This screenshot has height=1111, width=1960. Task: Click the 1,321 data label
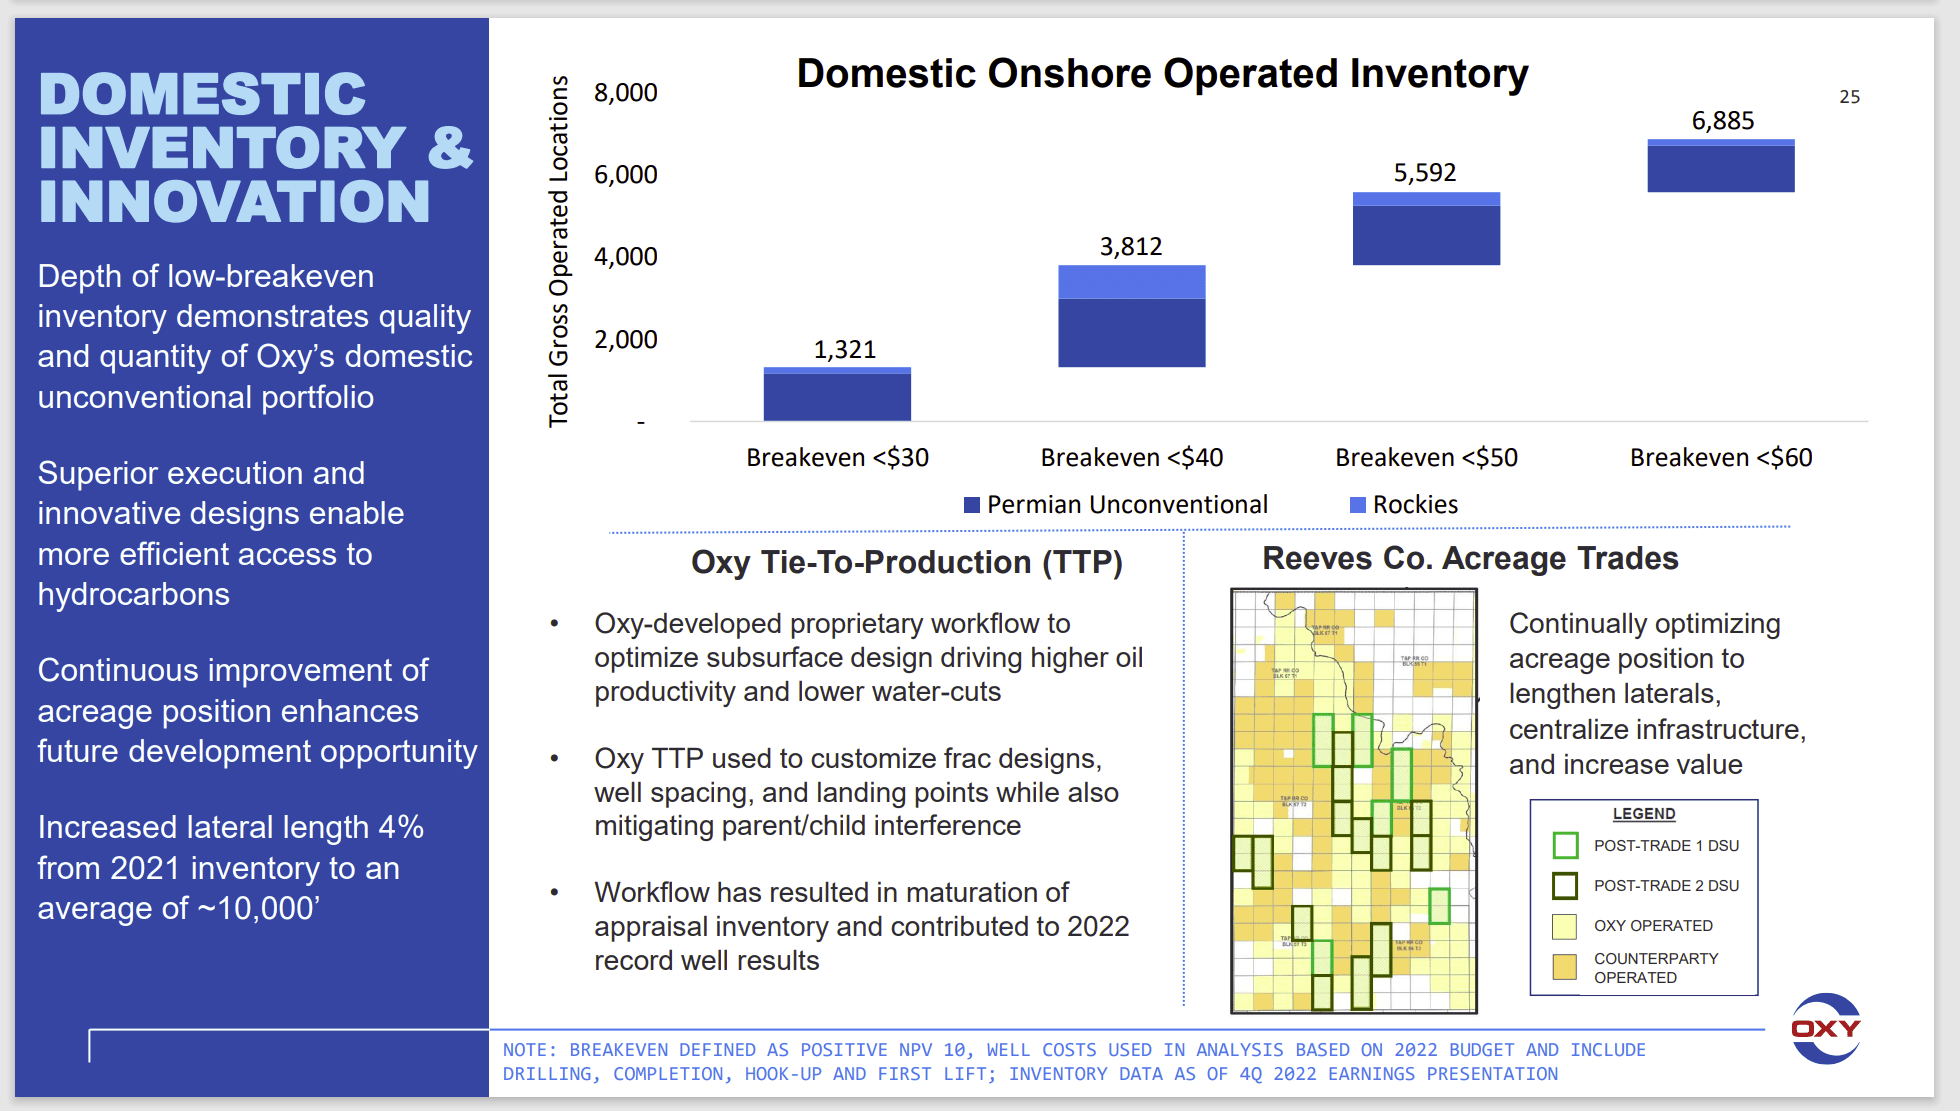[845, 350]
